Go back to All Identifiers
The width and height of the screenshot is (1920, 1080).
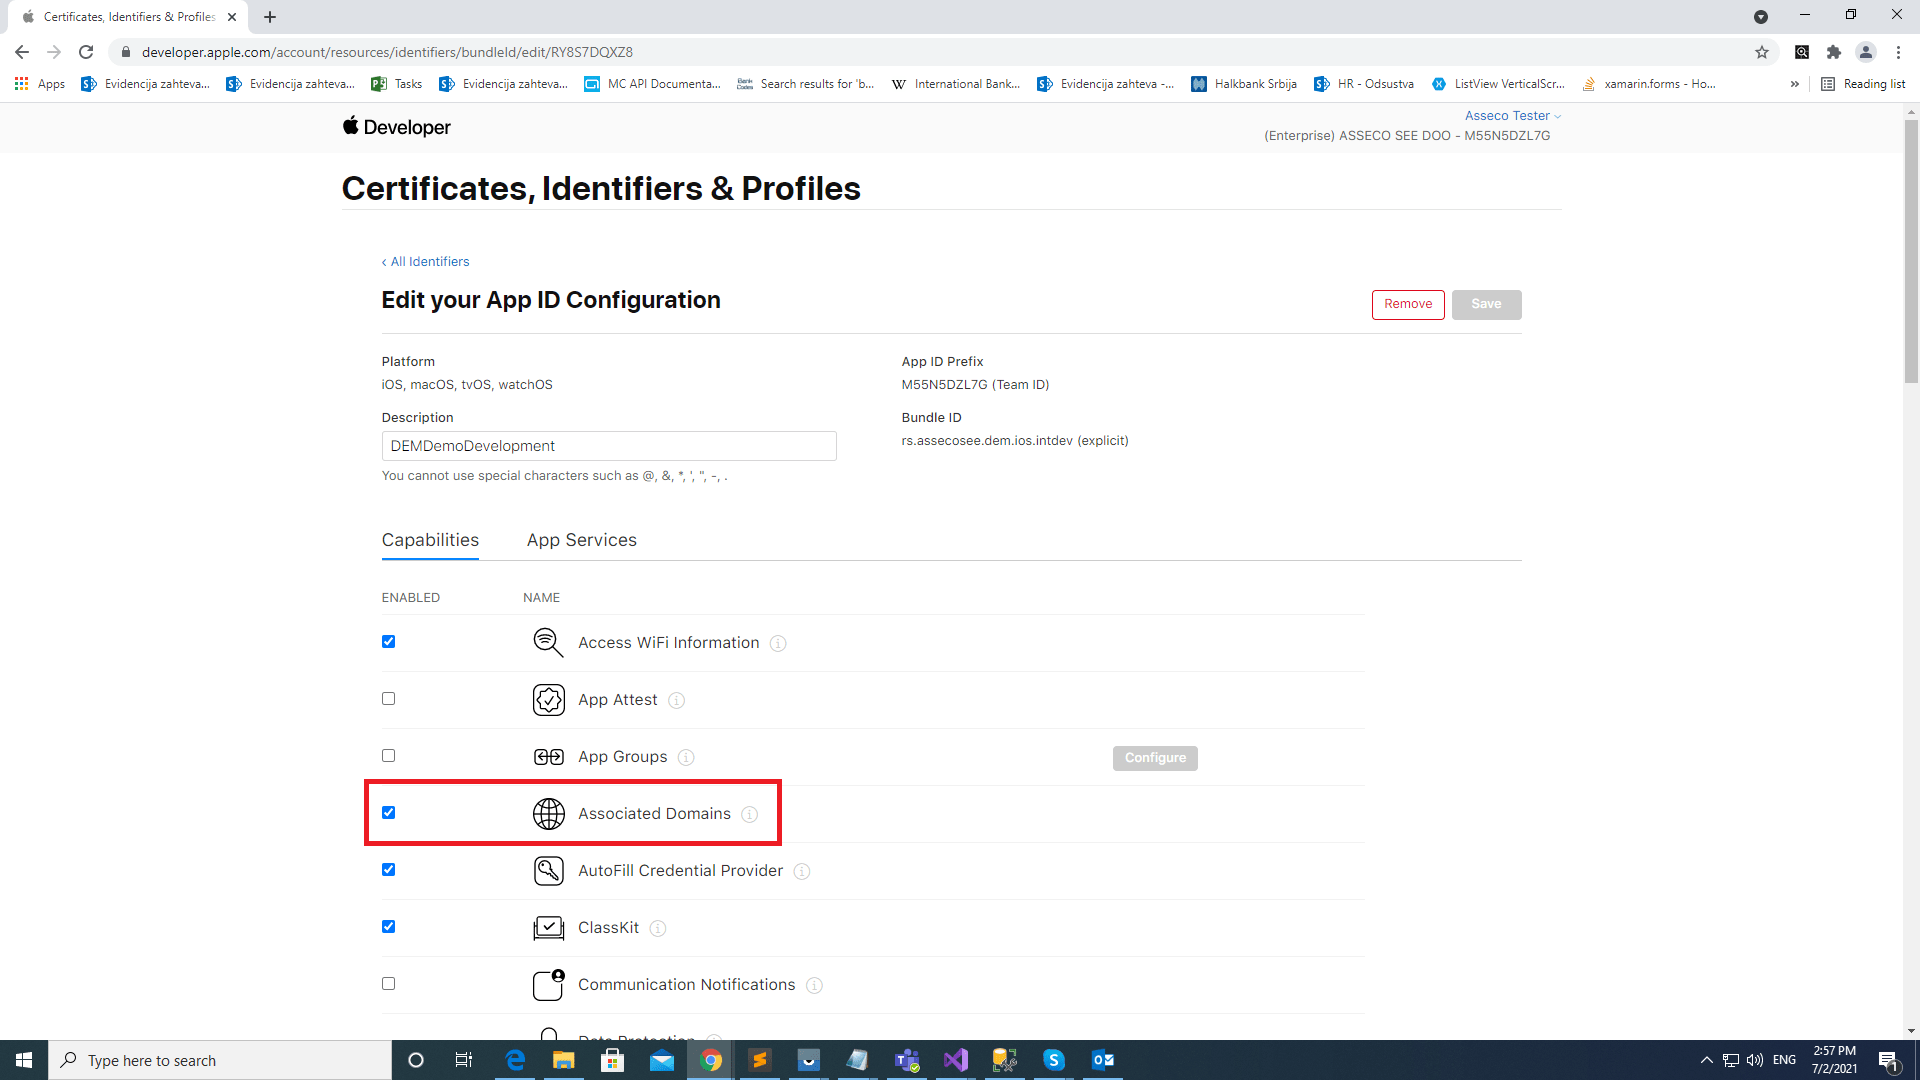click(x=425, y=262)
